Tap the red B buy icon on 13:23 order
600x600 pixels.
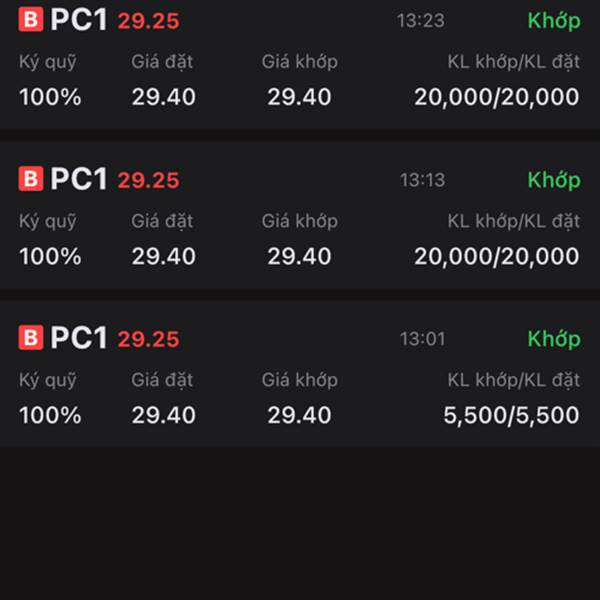(31, 19)
